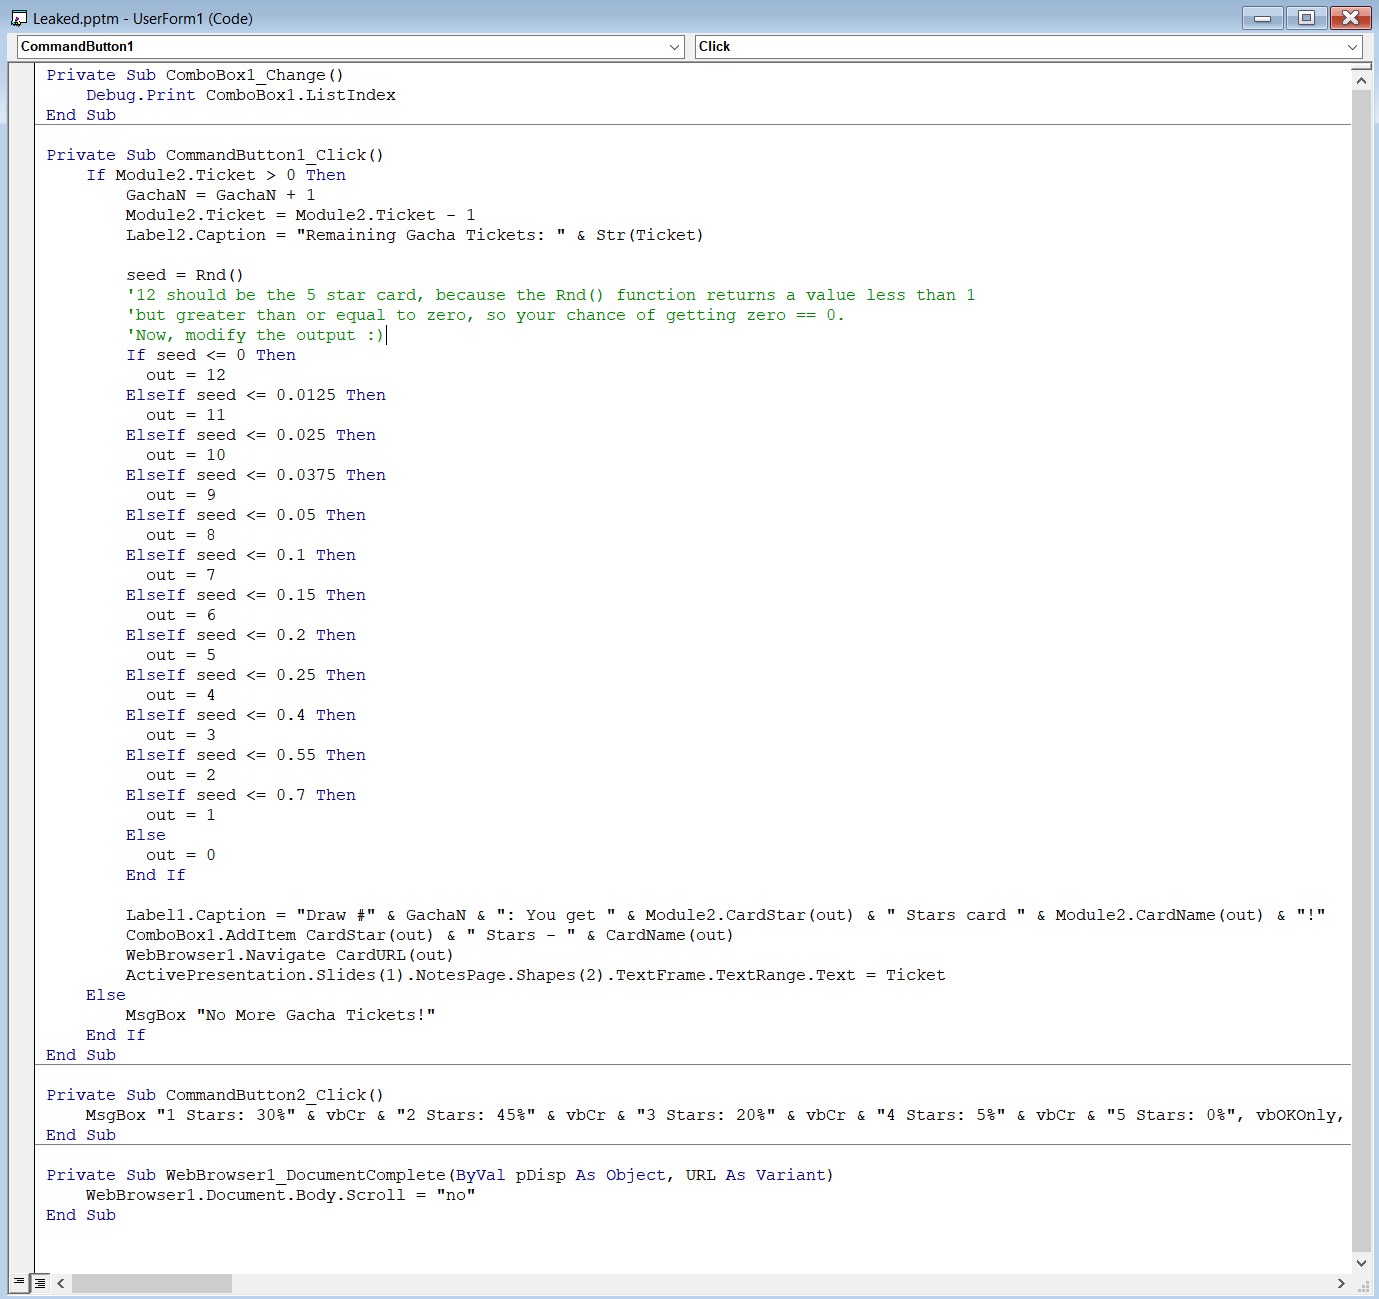This screenshot has width=1379, height=1299.
Task: Click the UserForm code window icon in title bar
Action: pos(18,18)
